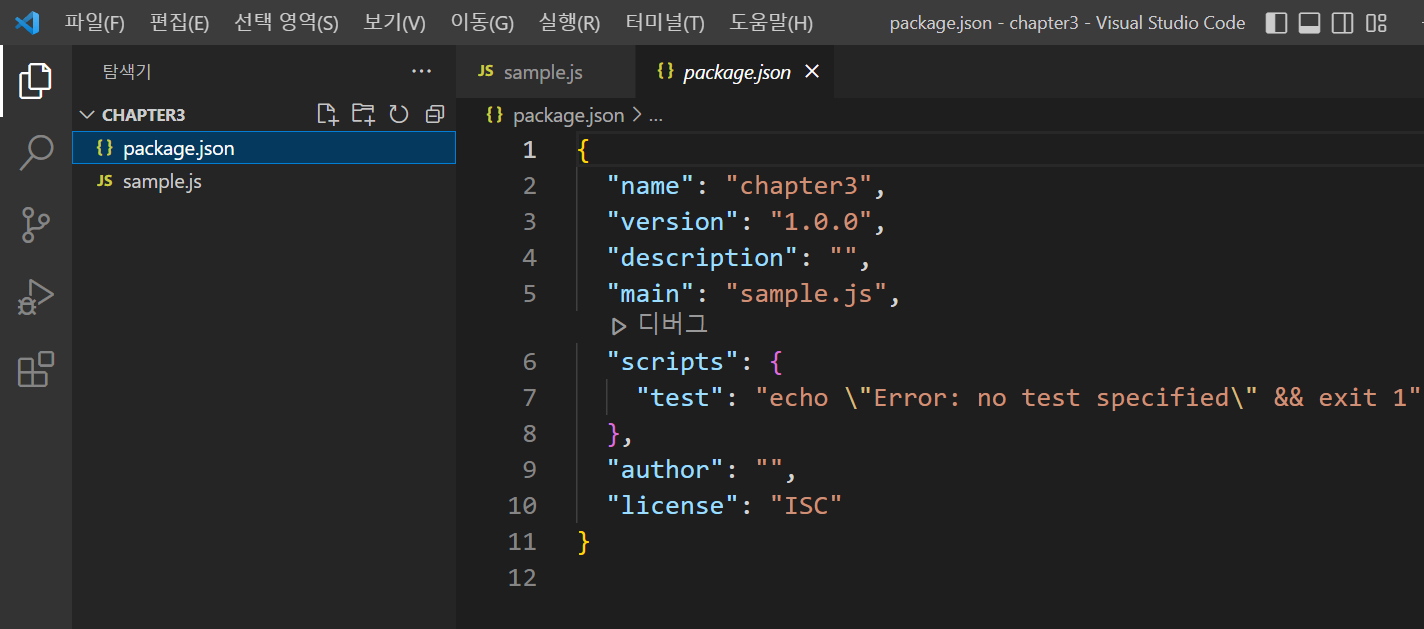The image size is (1424, 629).
Task: Open the Source Control view
Action: click(x=35, y=225)
